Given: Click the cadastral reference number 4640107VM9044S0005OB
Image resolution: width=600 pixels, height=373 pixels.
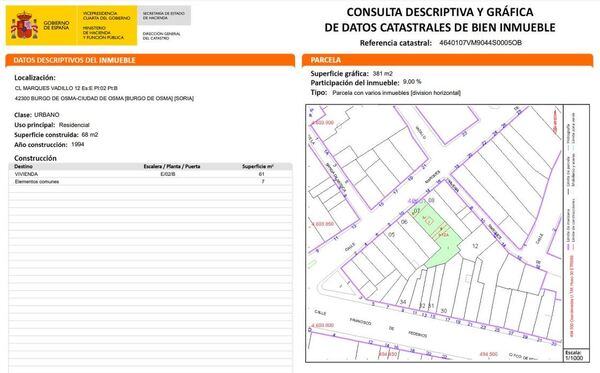Looking at the screenshot, I should 480,43.
